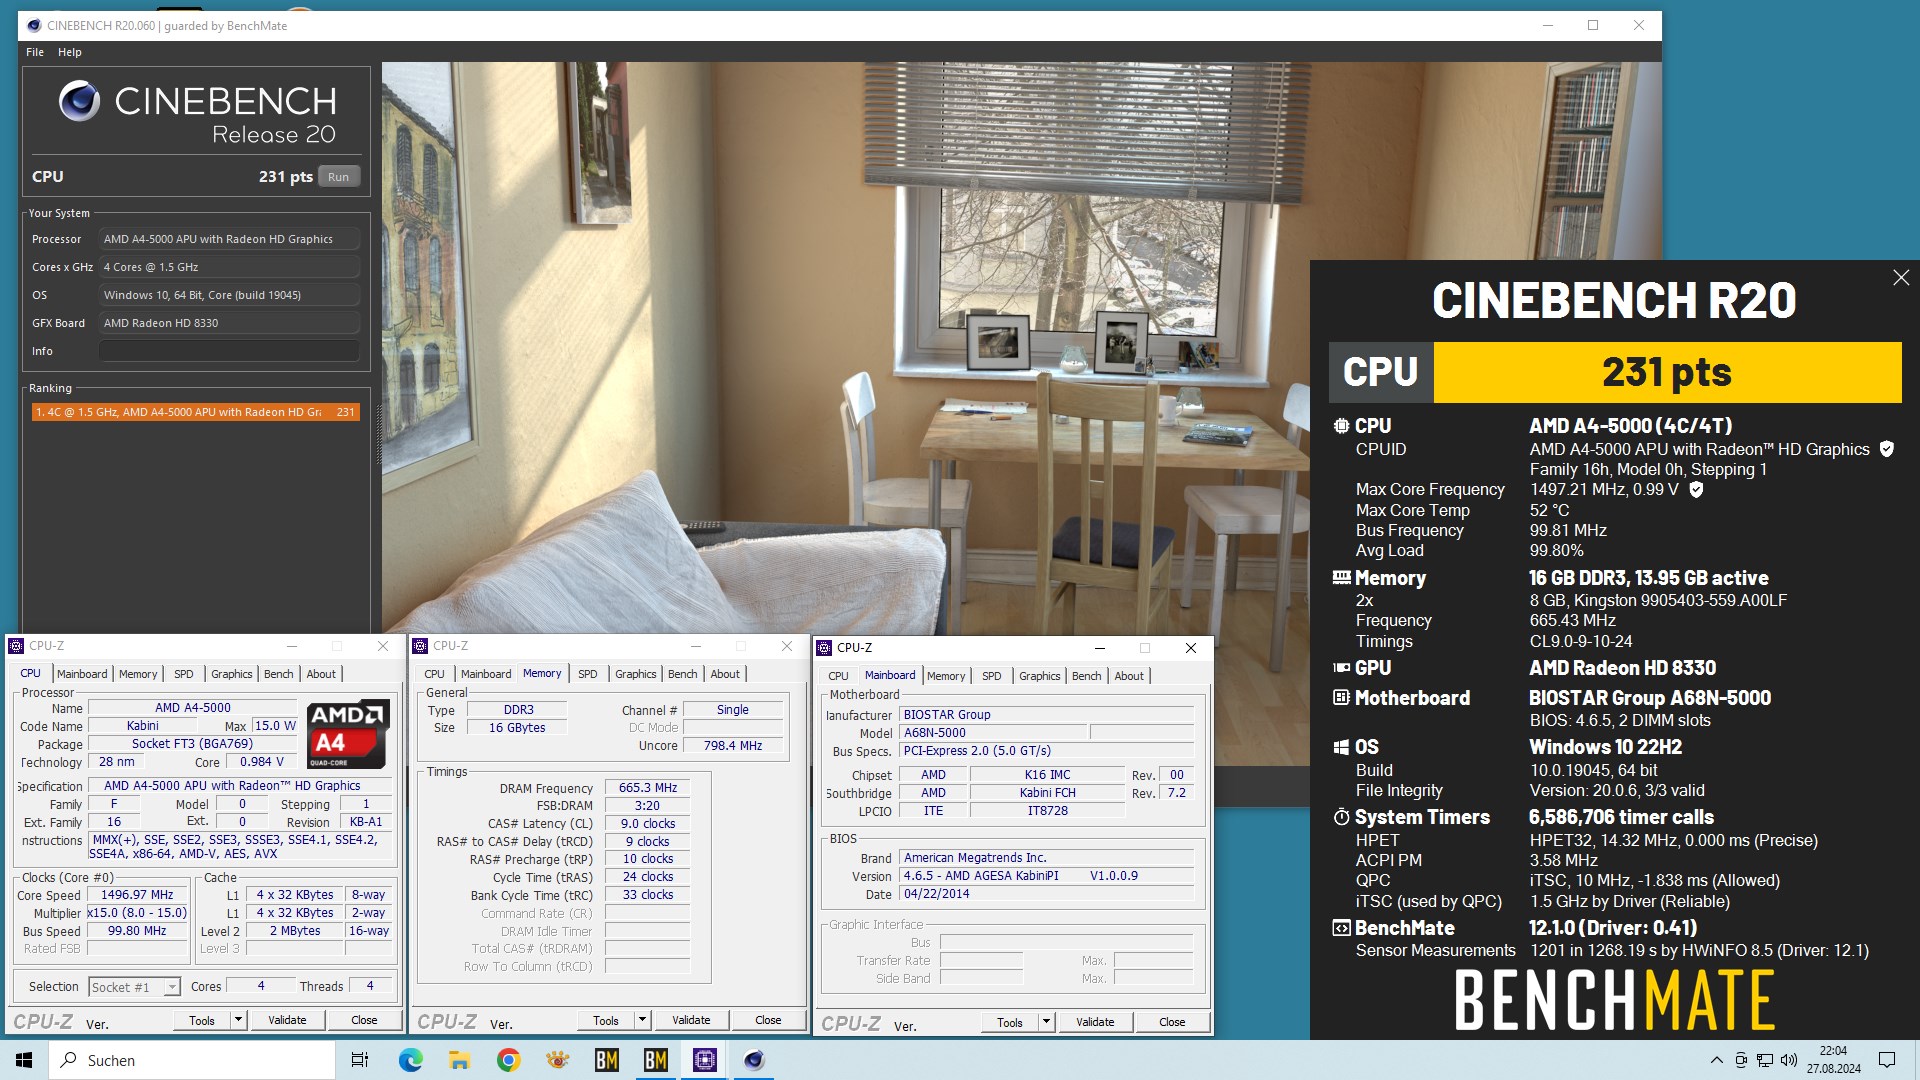
Task: Click the Memory icon in BenchMate panel
Action: pyautogui.click(x=1341, y=578)
